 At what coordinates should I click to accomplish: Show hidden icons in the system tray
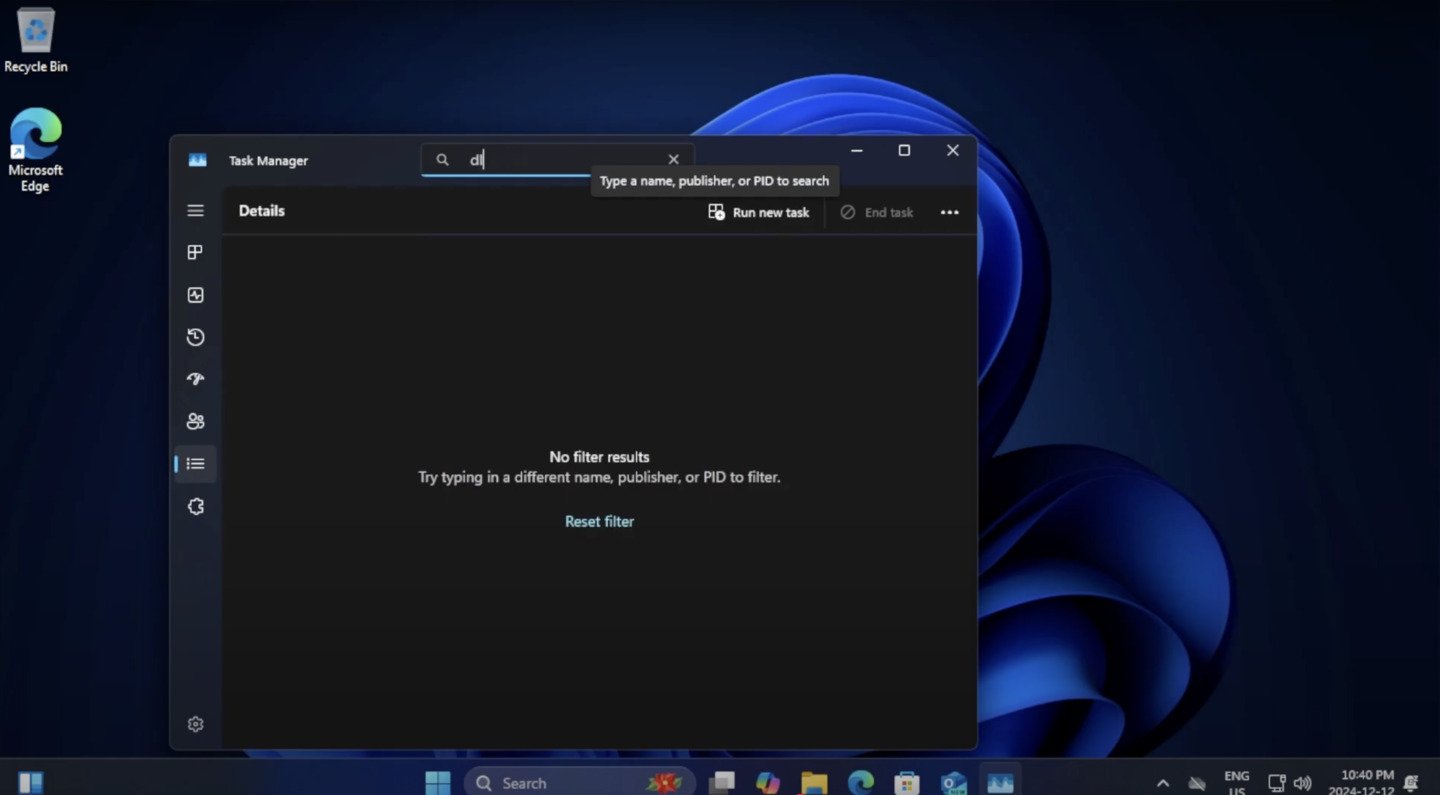[x=1163, y=782]
